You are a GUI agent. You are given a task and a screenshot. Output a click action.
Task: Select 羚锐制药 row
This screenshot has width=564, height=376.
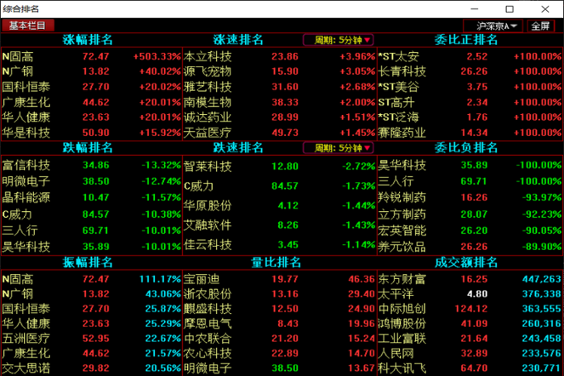470,198
